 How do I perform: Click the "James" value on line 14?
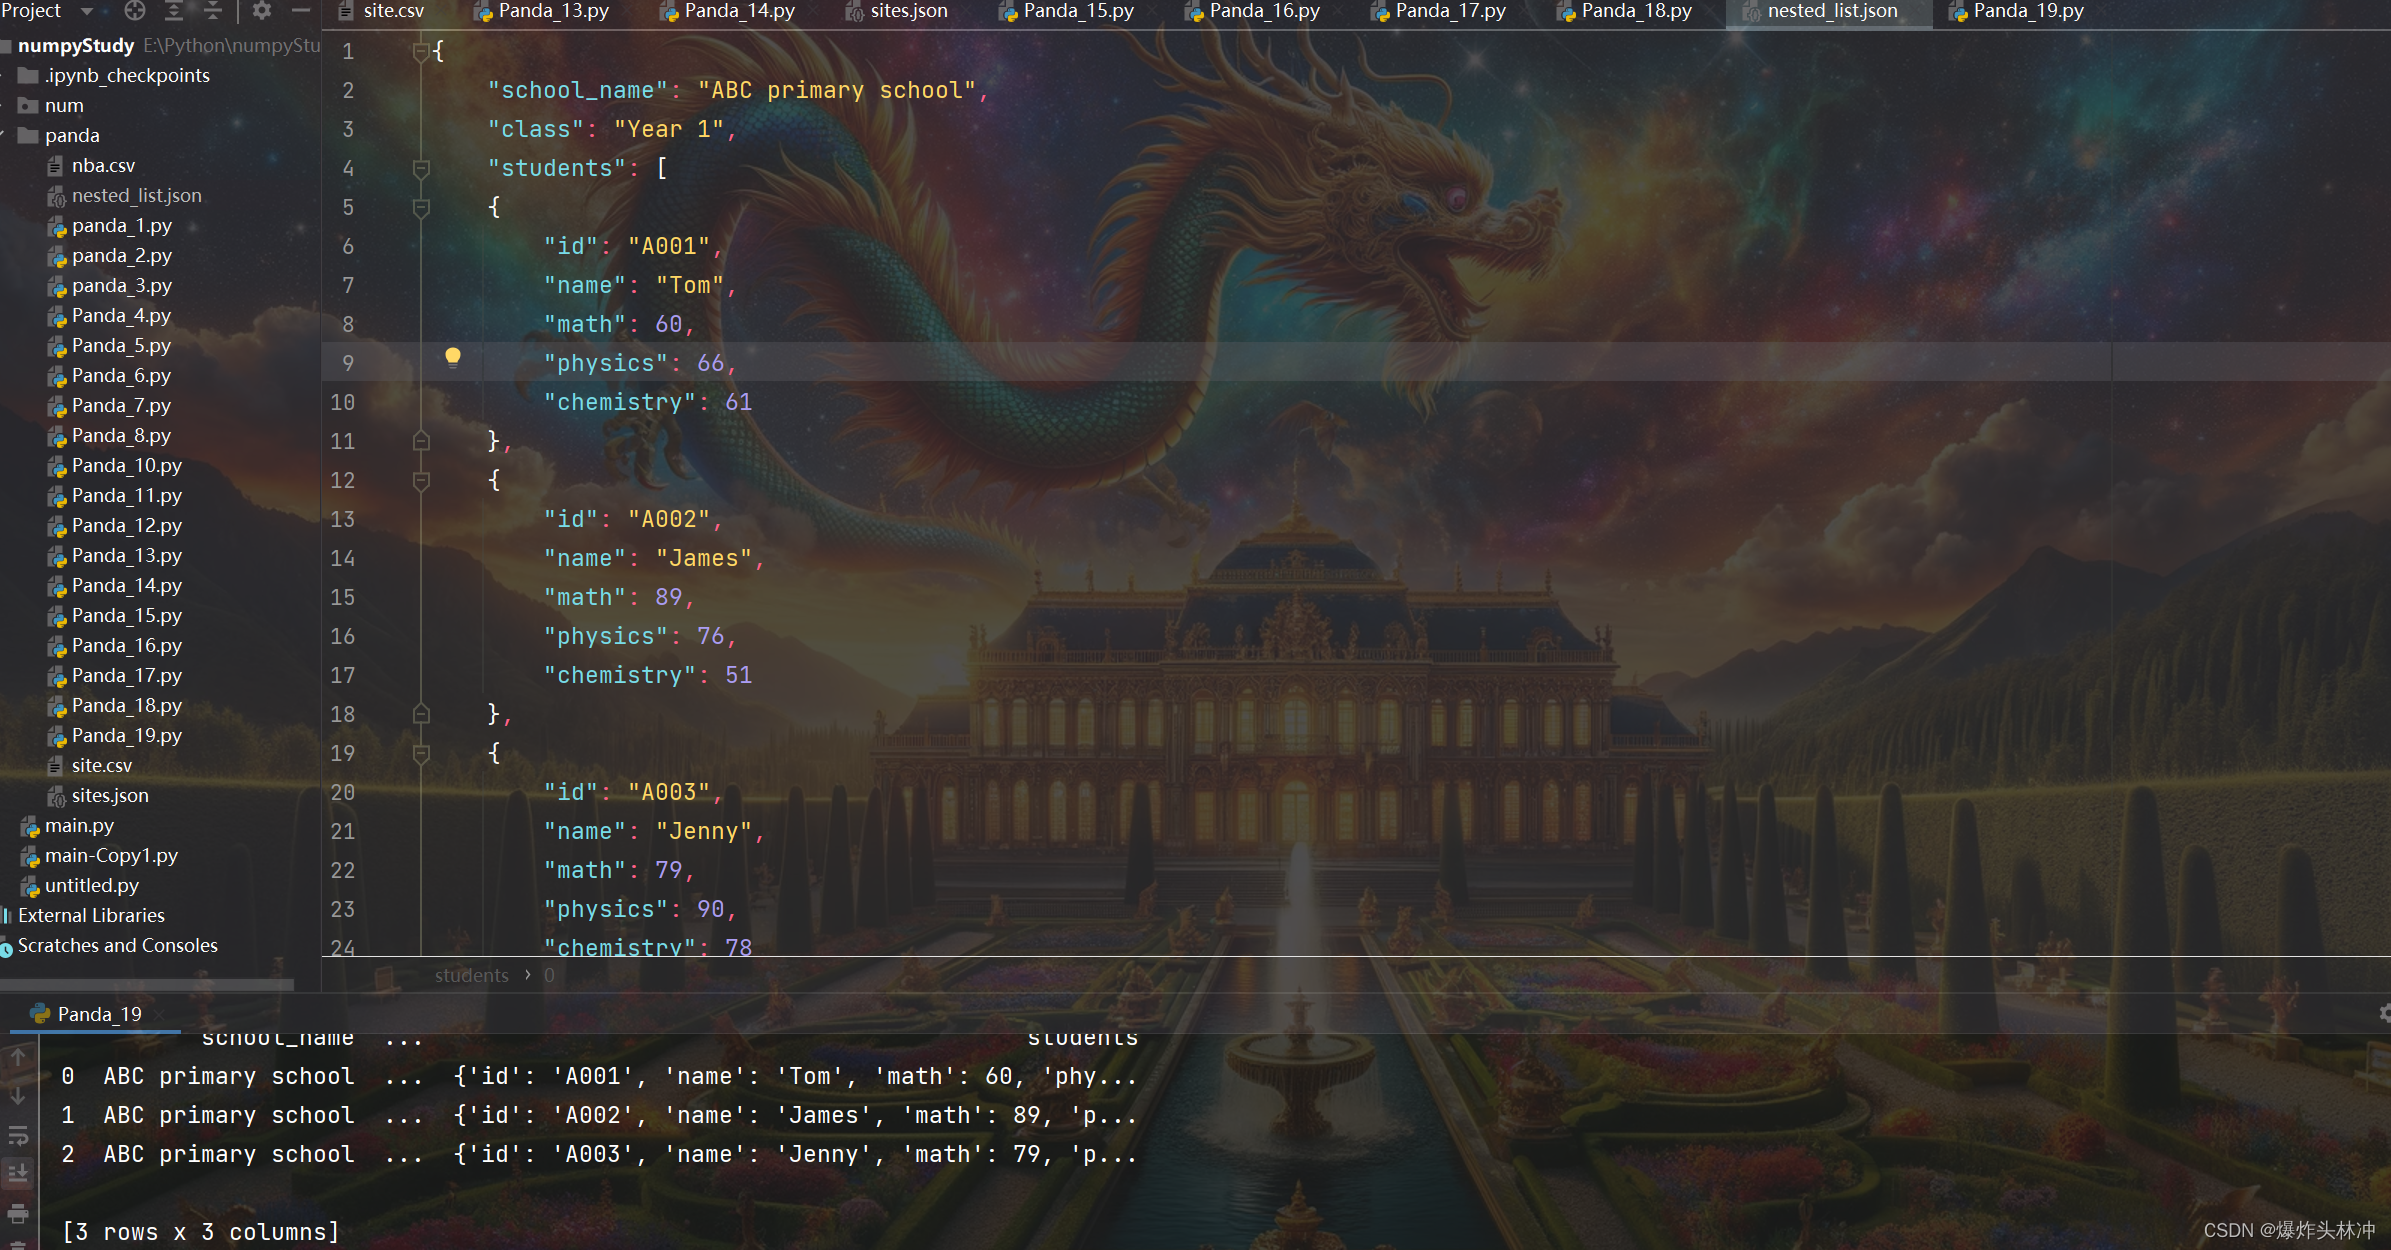703,558
